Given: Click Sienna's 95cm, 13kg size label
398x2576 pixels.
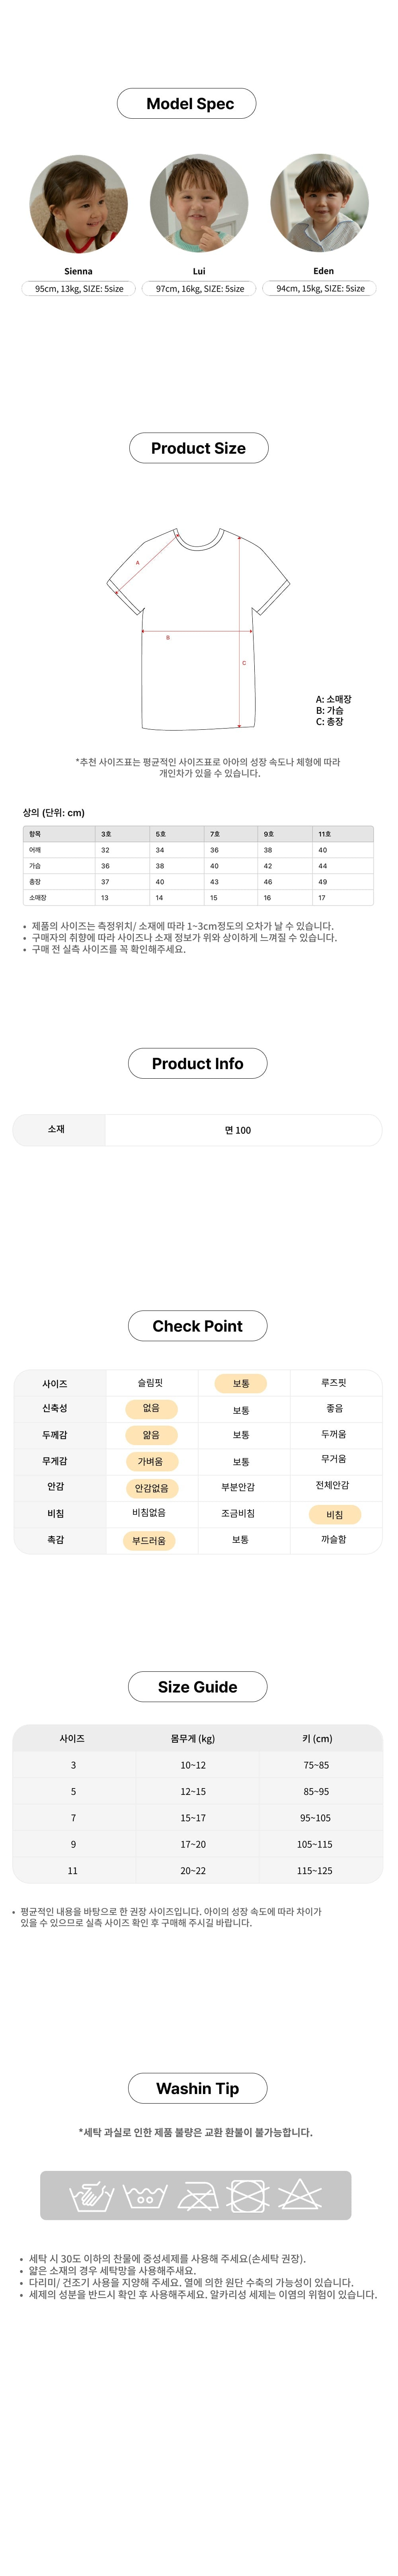Looking at the screenshot, I should click(x=79, y=288).
